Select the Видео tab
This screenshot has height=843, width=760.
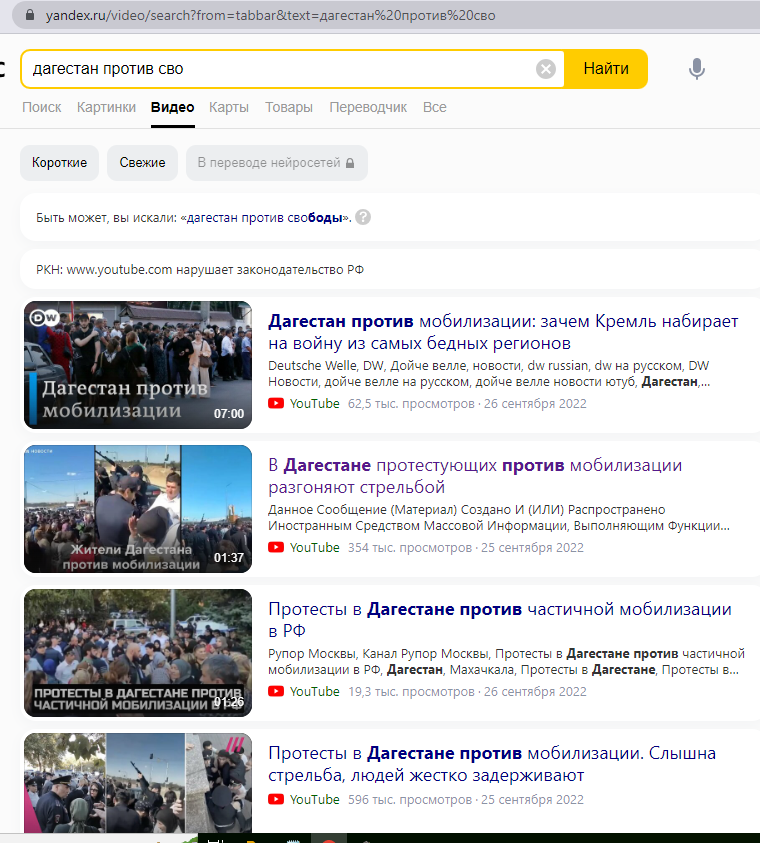pyautogui.click(x=173, y=108)
